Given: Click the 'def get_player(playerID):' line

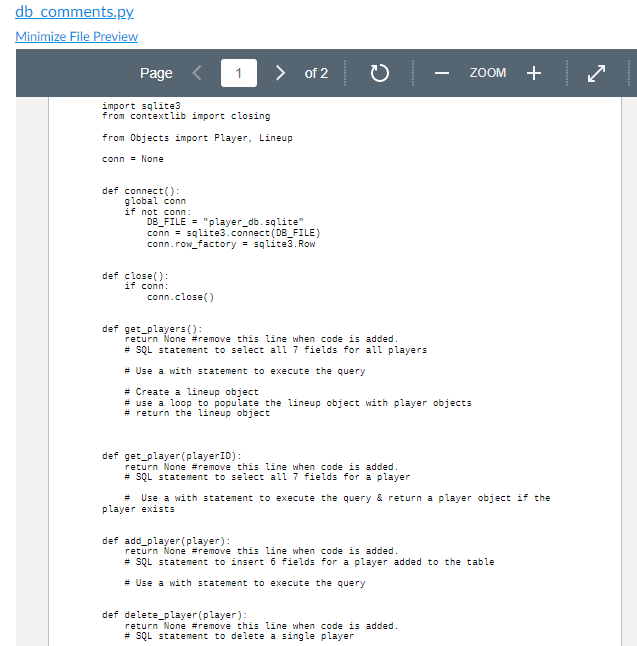Looking at the screenshot, I should 172,456.
